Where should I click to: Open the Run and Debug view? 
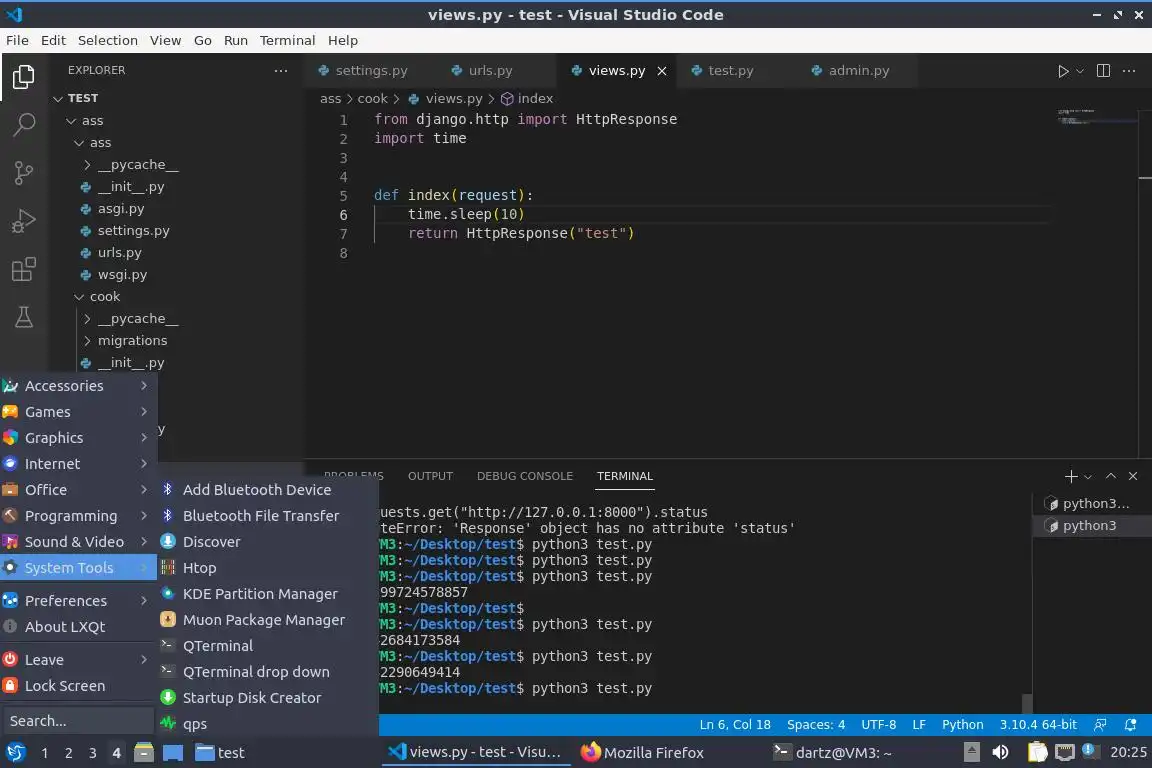click(24, 221)
